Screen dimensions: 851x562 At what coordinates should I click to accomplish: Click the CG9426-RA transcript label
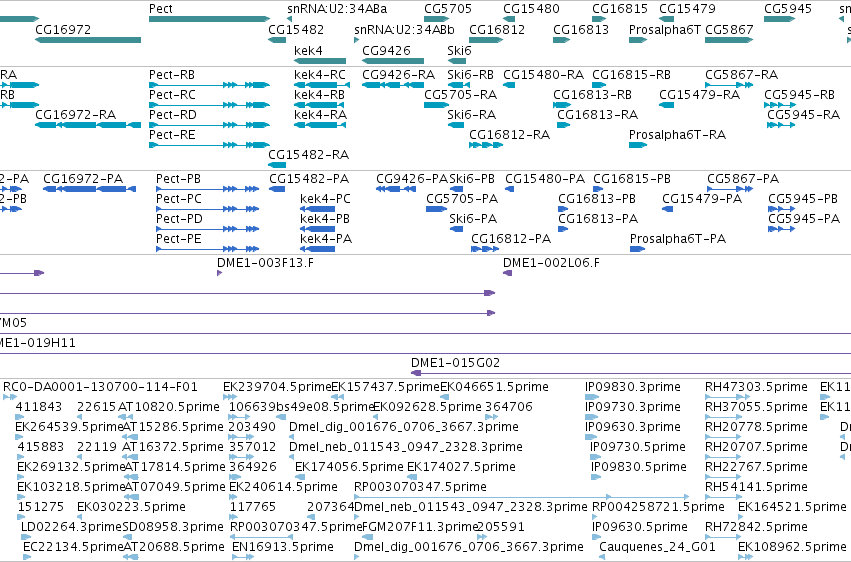(x=398, y=74)
